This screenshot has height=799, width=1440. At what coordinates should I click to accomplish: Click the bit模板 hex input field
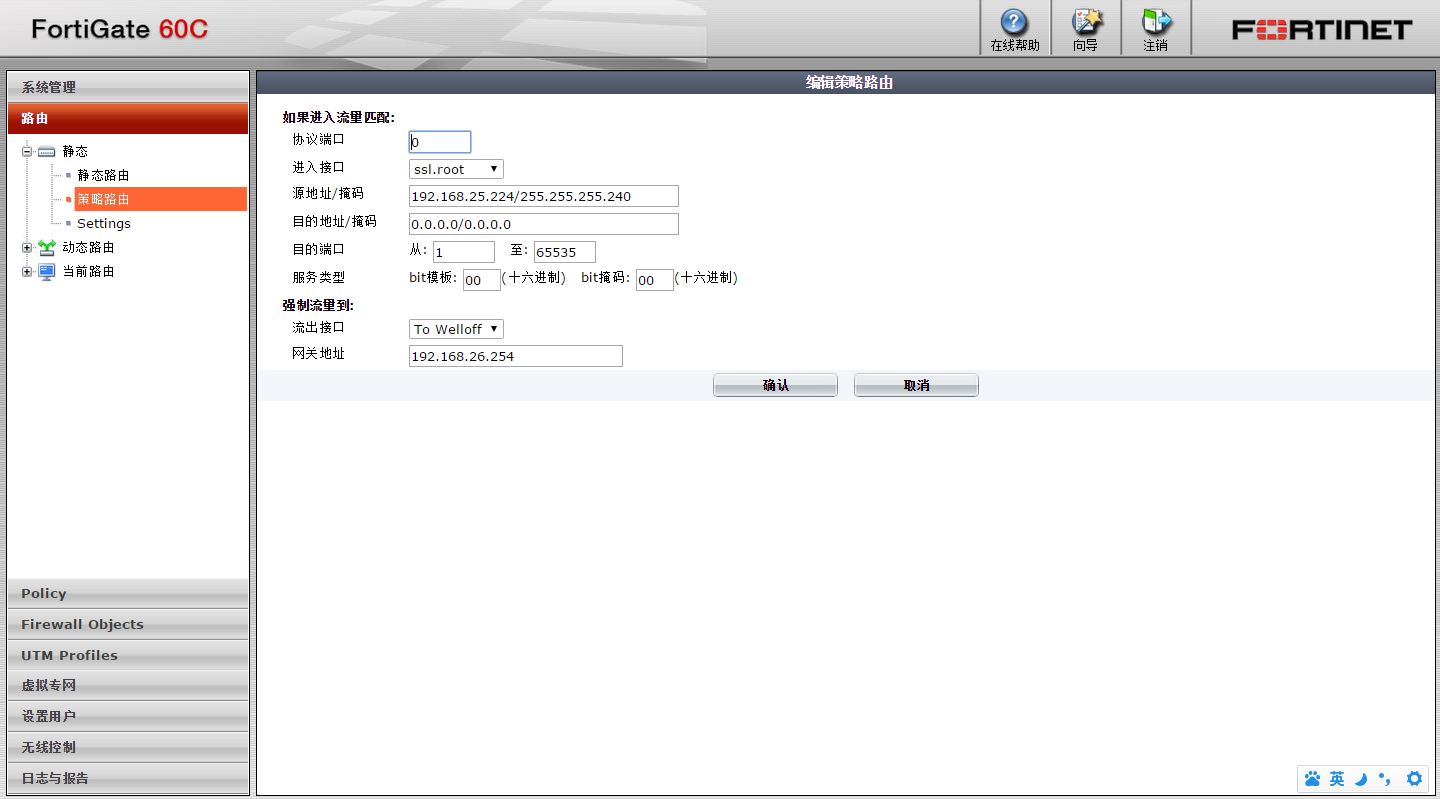pyautogui.click(x=482, y=280)
